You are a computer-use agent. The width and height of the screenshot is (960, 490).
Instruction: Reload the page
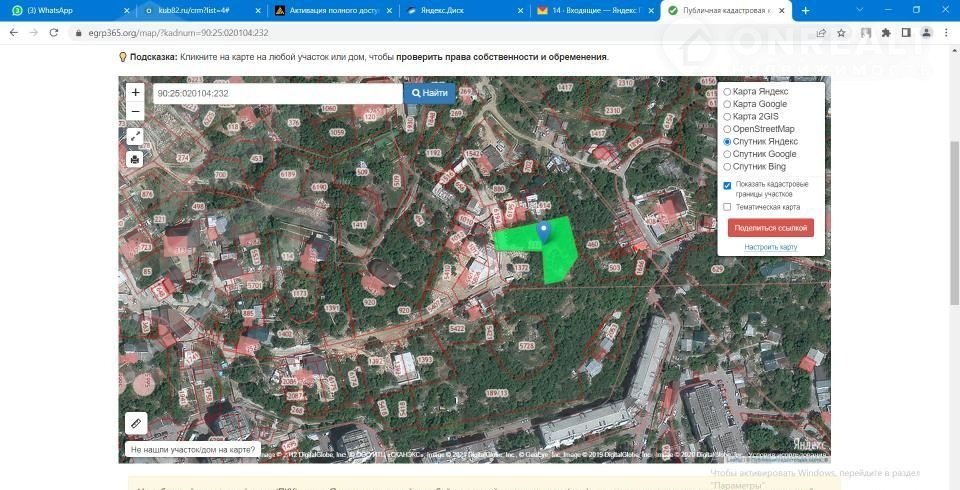tap(56, 33)
